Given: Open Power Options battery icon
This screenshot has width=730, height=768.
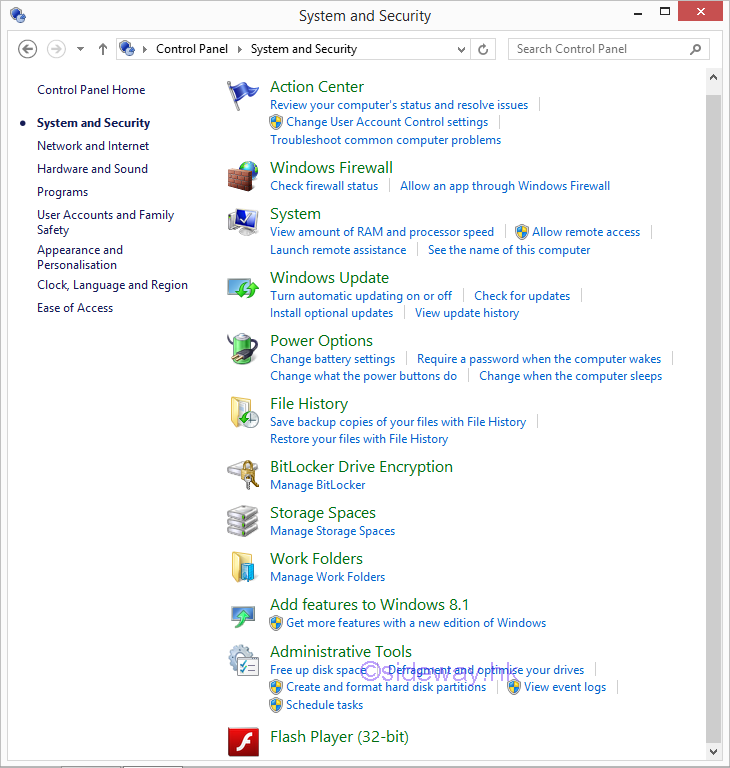Looking at the screenshot, I should pos(243,349).
